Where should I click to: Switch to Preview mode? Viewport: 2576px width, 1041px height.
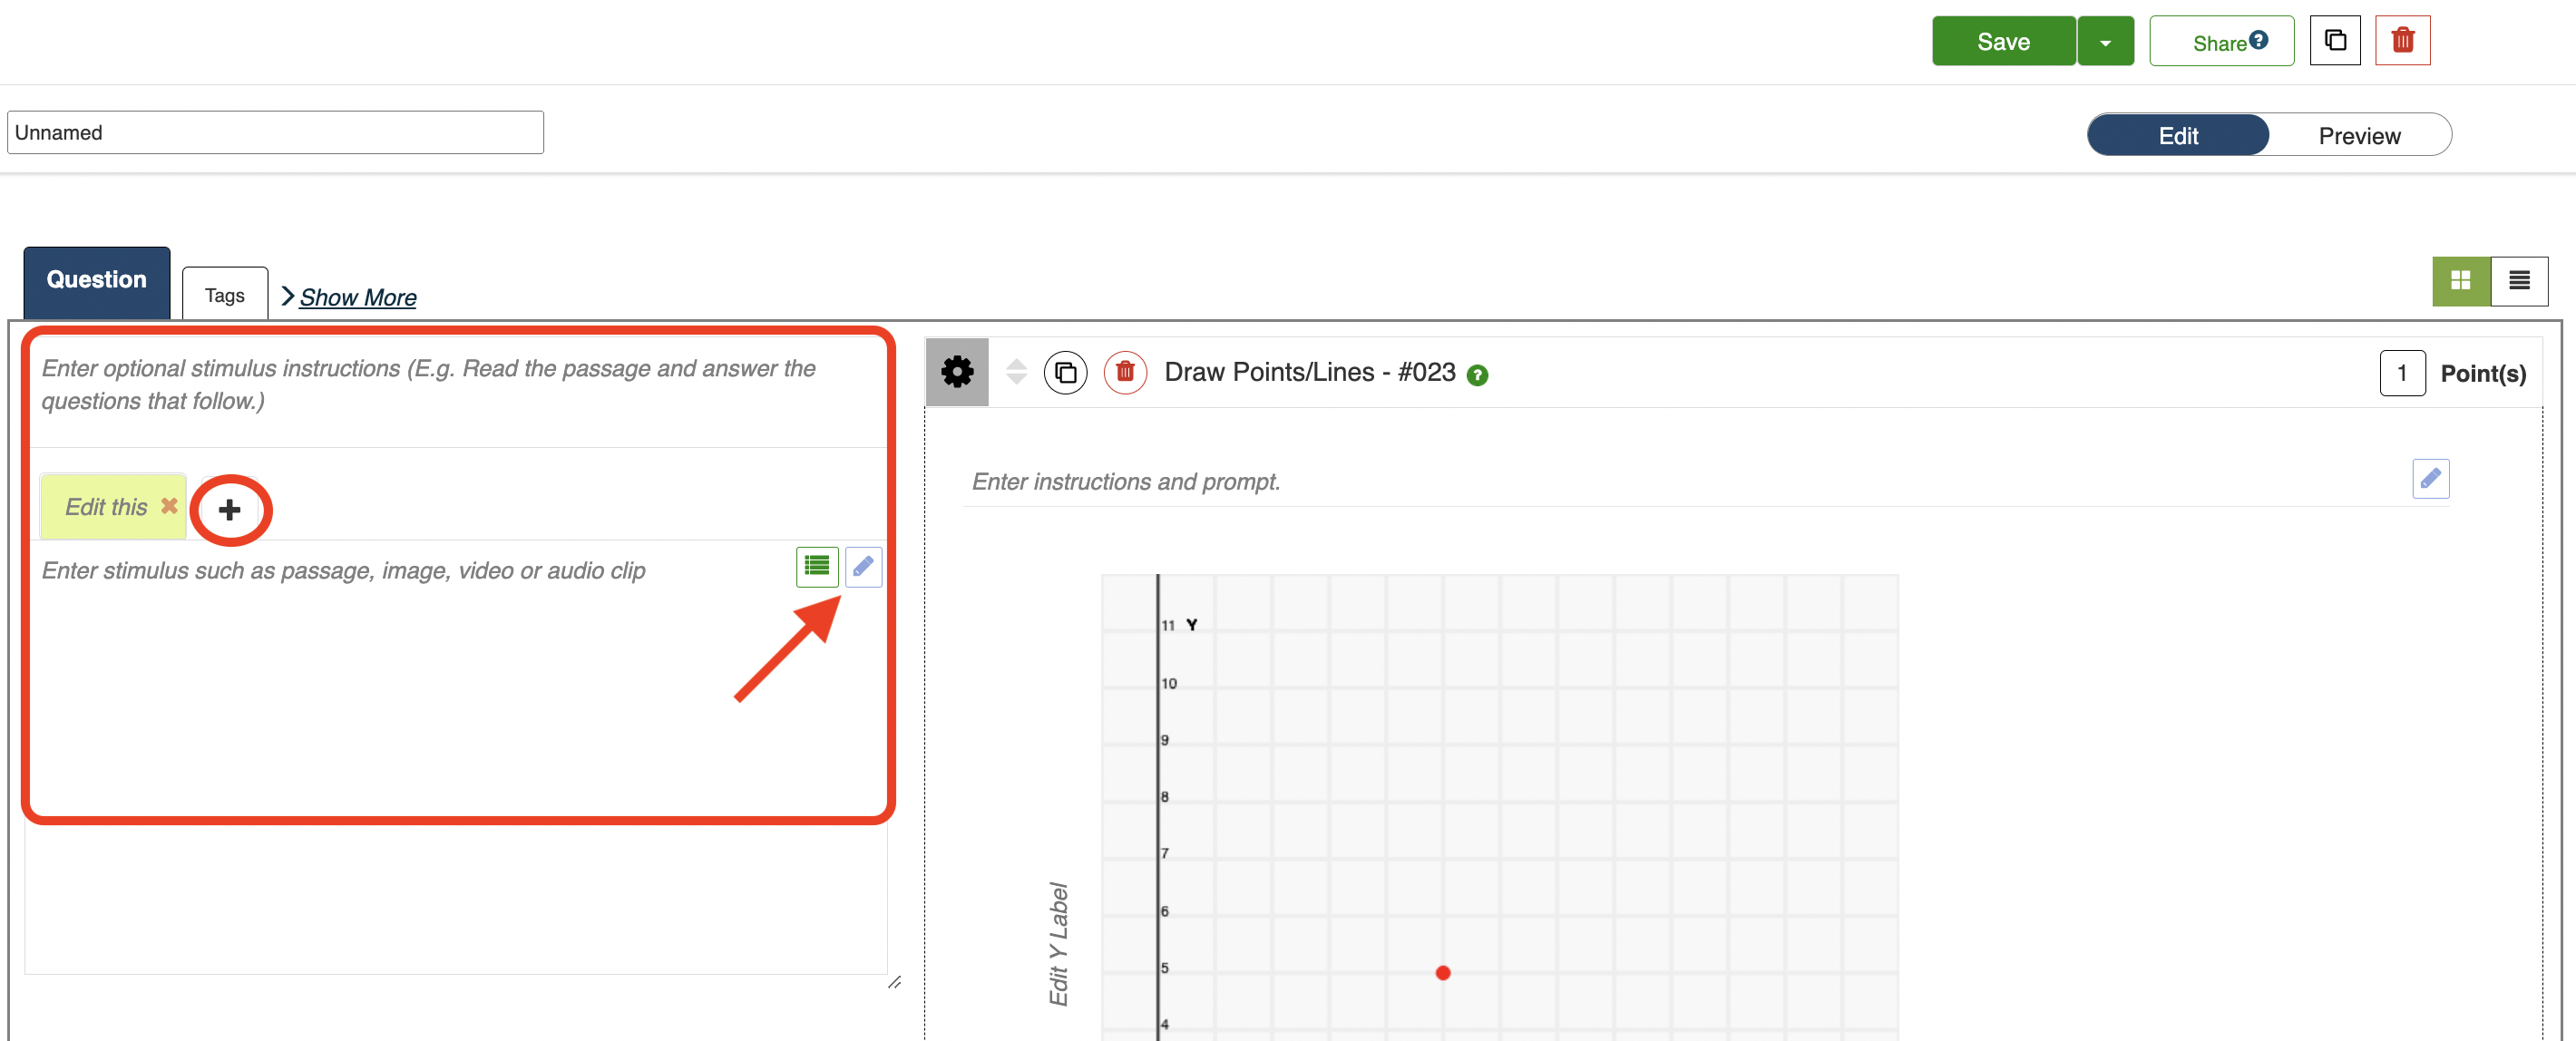tap(2358, 136)
